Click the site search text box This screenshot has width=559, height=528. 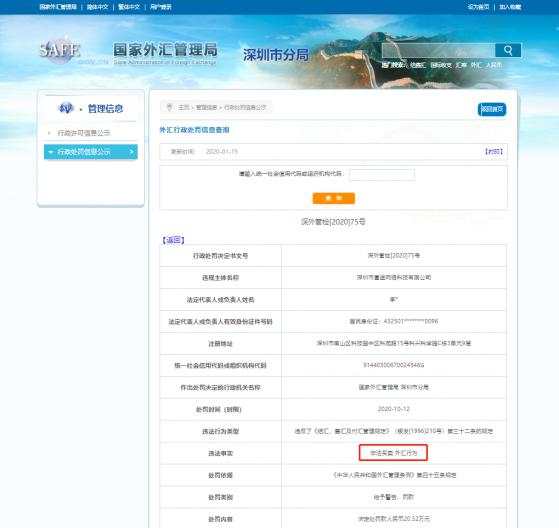pos(439,50)
